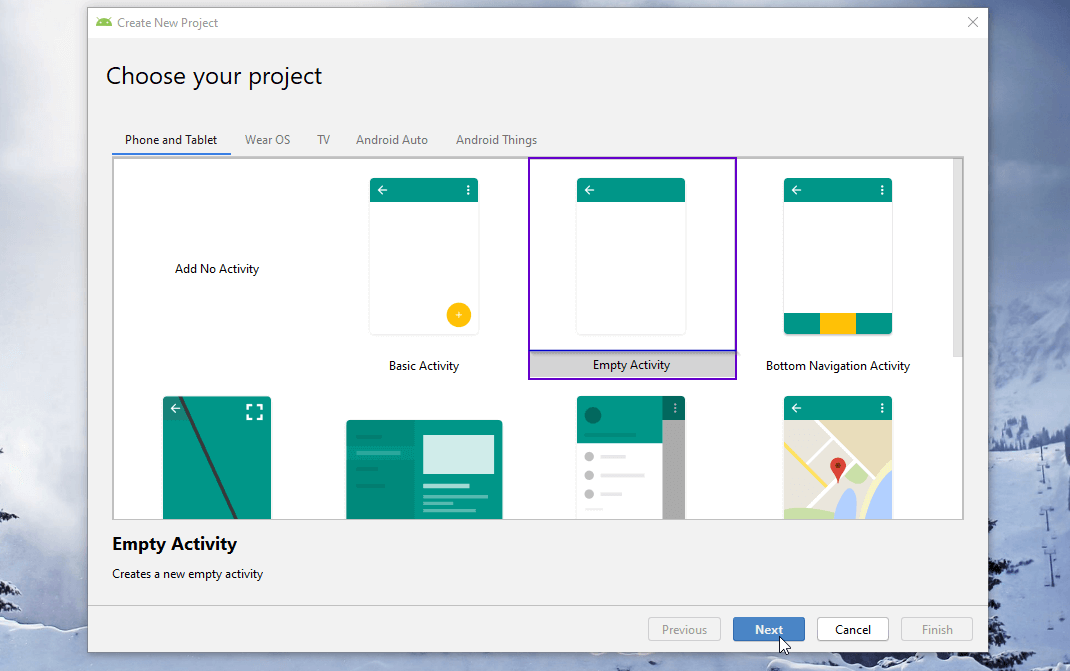Screen dimensions: 1070x671
Task: Select the Basic Activity template
Action: tap(424, 256)
